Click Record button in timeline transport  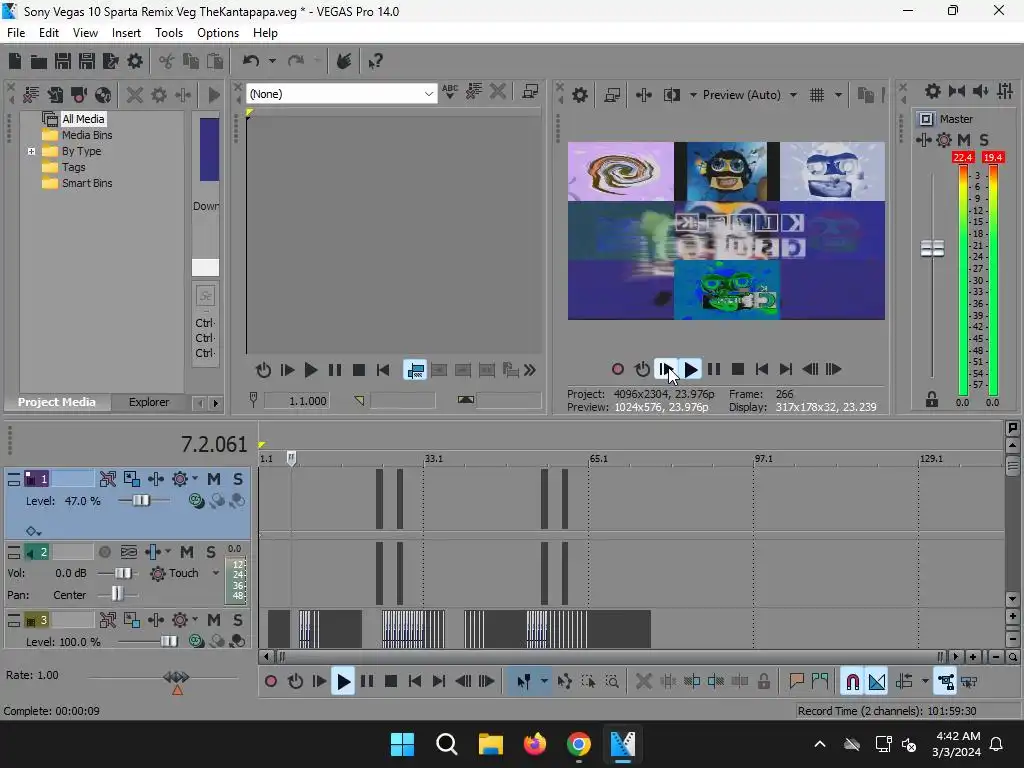(271, 682)
